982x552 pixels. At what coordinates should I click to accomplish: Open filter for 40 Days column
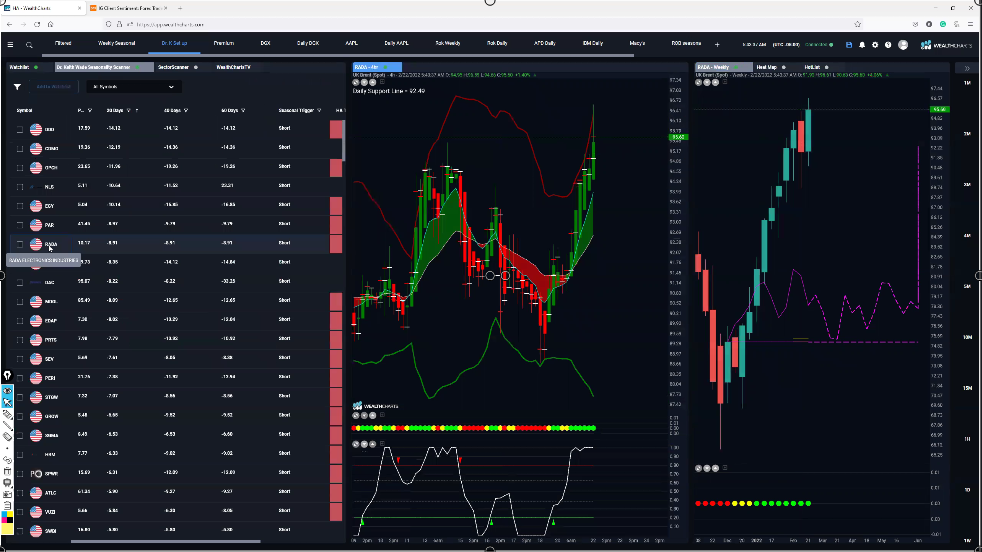pos(186,111)
